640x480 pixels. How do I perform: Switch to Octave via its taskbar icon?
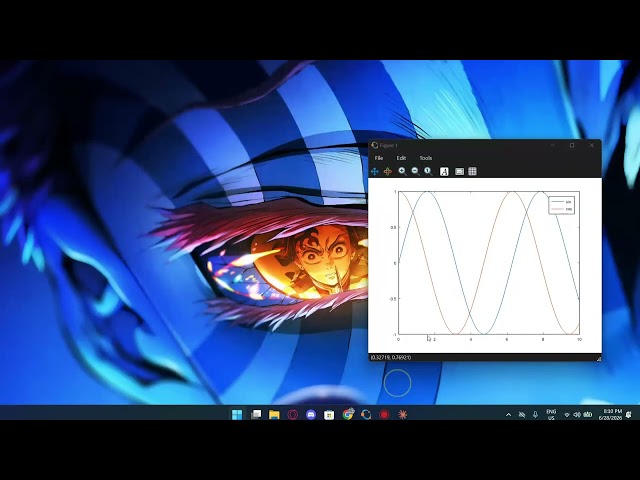pyautogui.click(x=366, y=415)
